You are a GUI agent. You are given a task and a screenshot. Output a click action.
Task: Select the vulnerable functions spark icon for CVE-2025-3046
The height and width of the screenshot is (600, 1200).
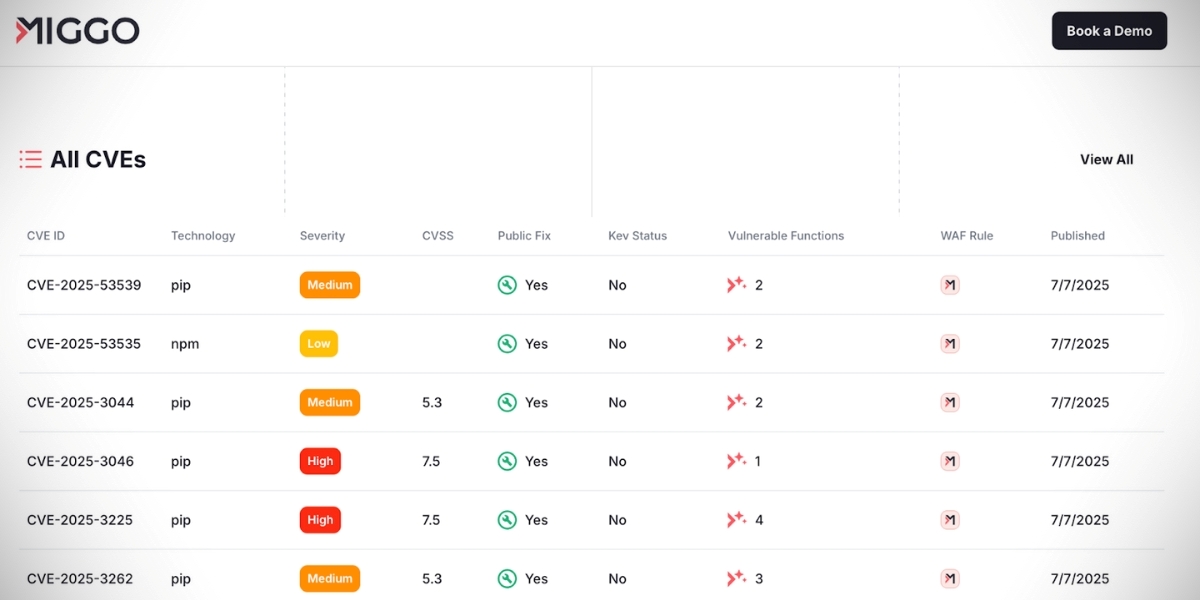[x=736, y=461]
